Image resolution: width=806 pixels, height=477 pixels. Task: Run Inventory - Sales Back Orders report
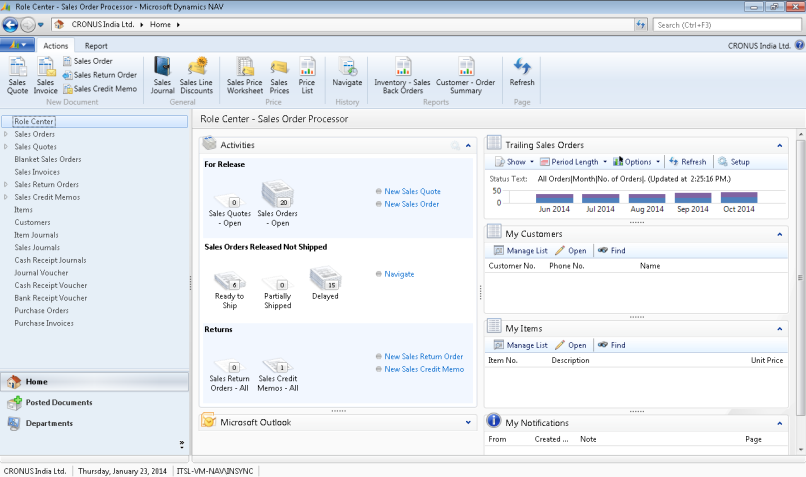pos(402,76)
